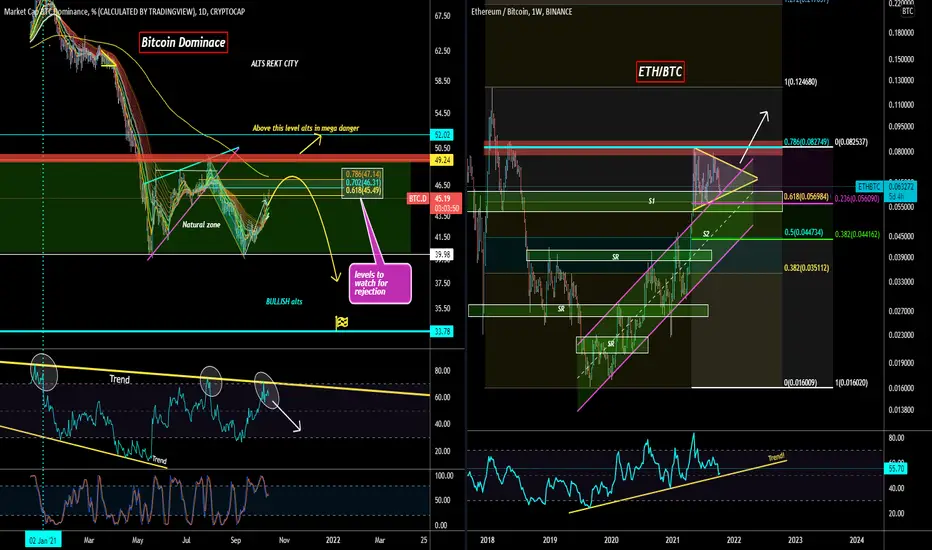Screen dimensions: 932x550
Task: Click the white 39.98 price label
Action: 442,254
